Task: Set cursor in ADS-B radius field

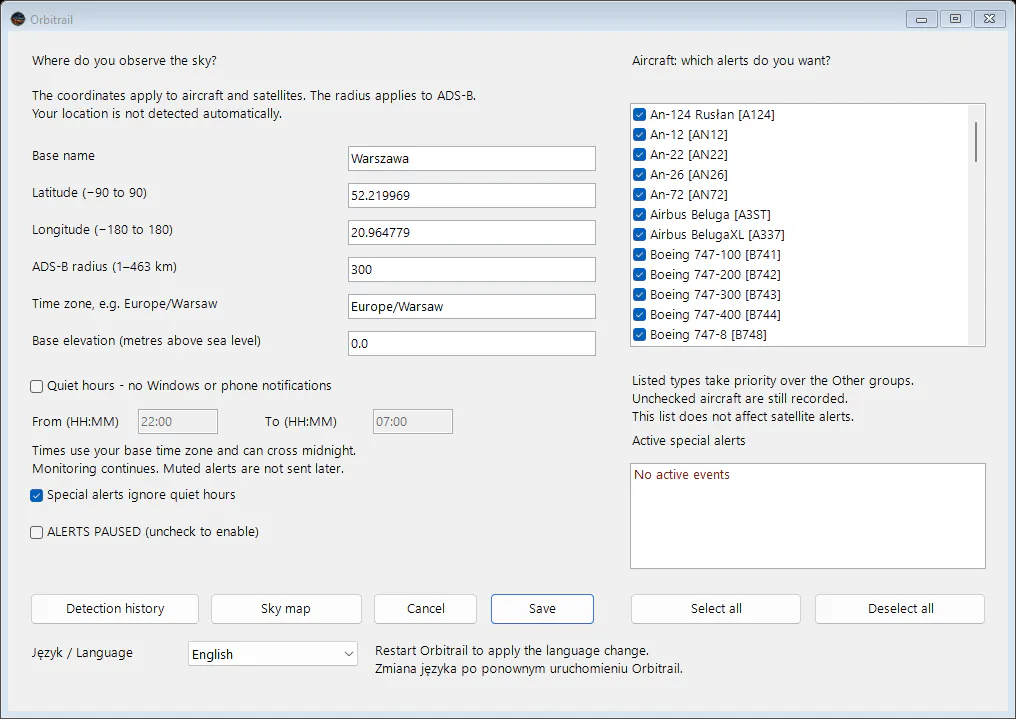Action: point(472,269)
